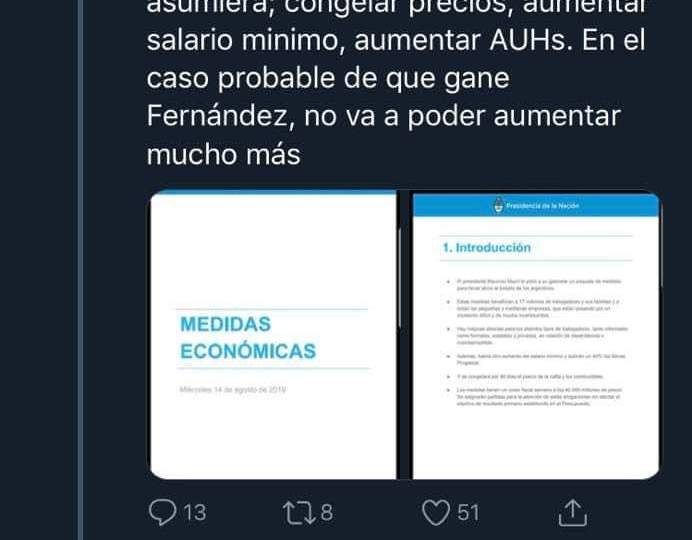
Task: Like the tweet with the heart icon
Action: [x=436, y=513]
